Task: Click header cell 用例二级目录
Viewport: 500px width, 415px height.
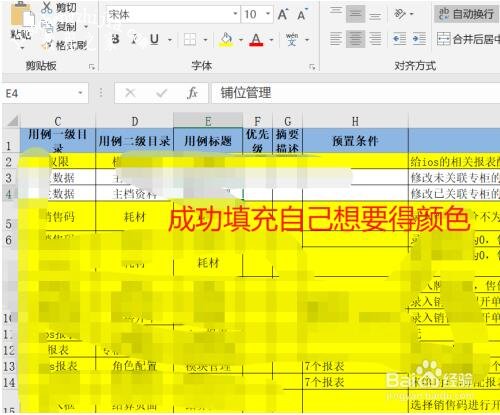Action: 135,141
